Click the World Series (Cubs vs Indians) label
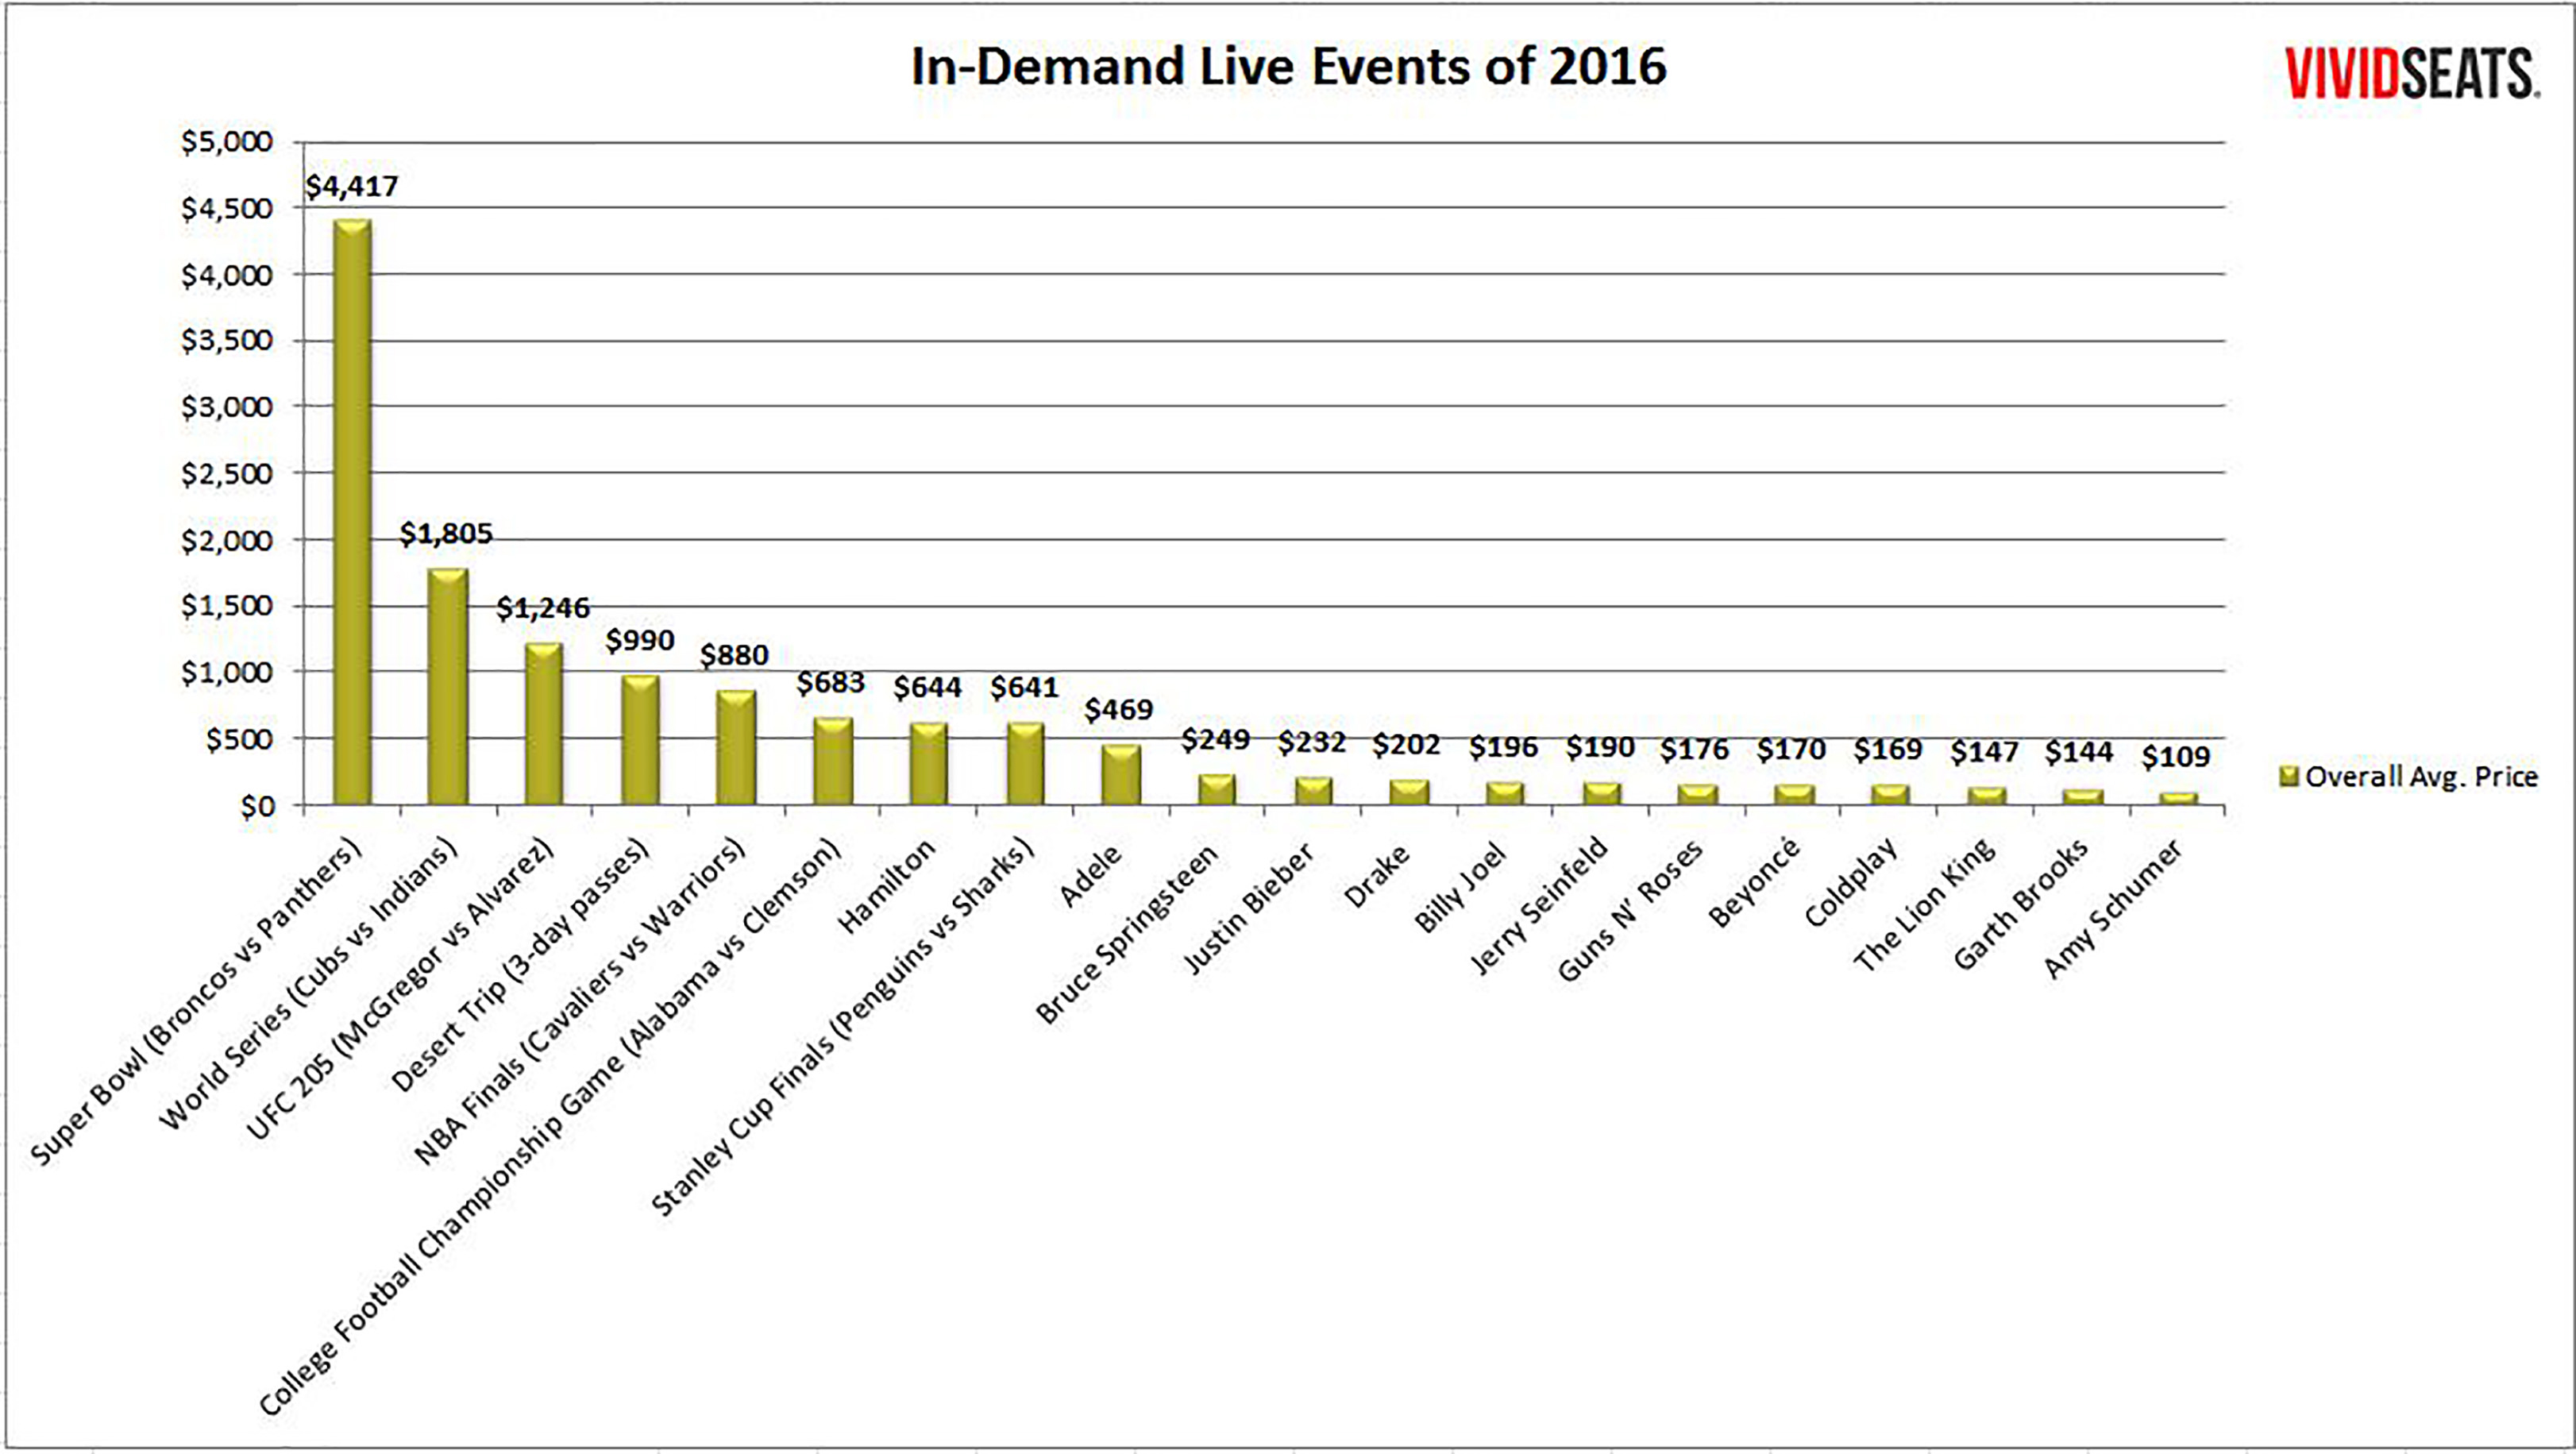2576x1454 pixels. click(308, 985)
